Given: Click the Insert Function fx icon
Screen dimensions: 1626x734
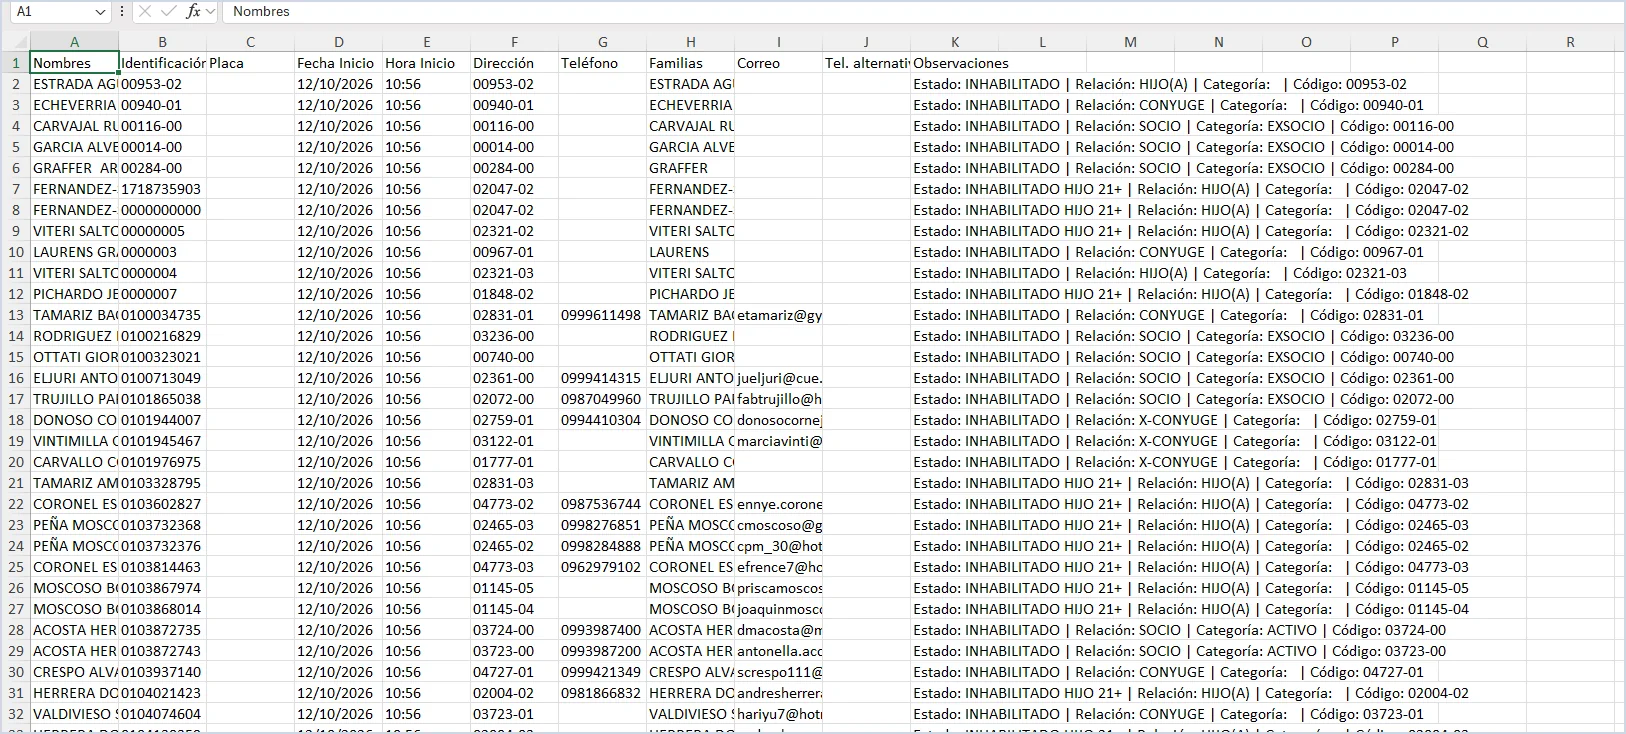Looking at the screenshot, I should 194,11.
